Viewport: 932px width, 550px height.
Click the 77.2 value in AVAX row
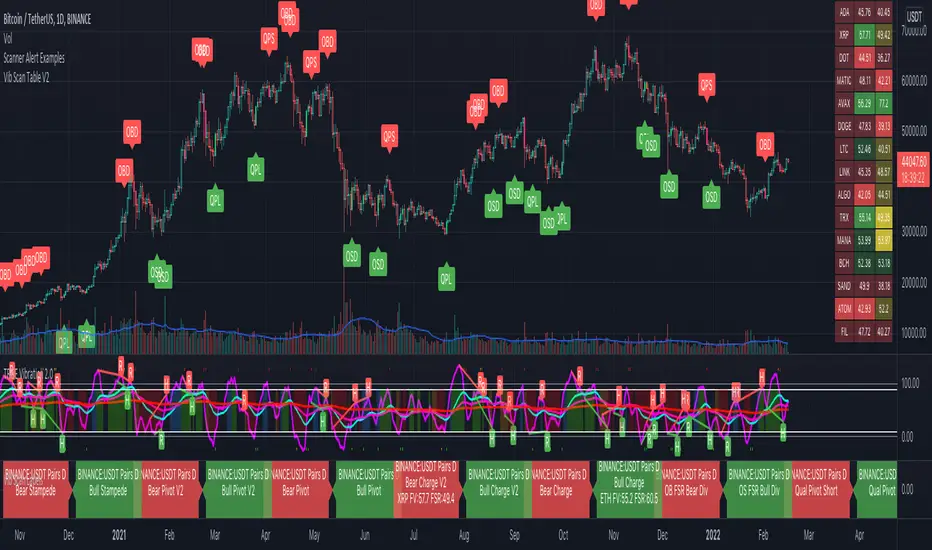click(884, 103)
